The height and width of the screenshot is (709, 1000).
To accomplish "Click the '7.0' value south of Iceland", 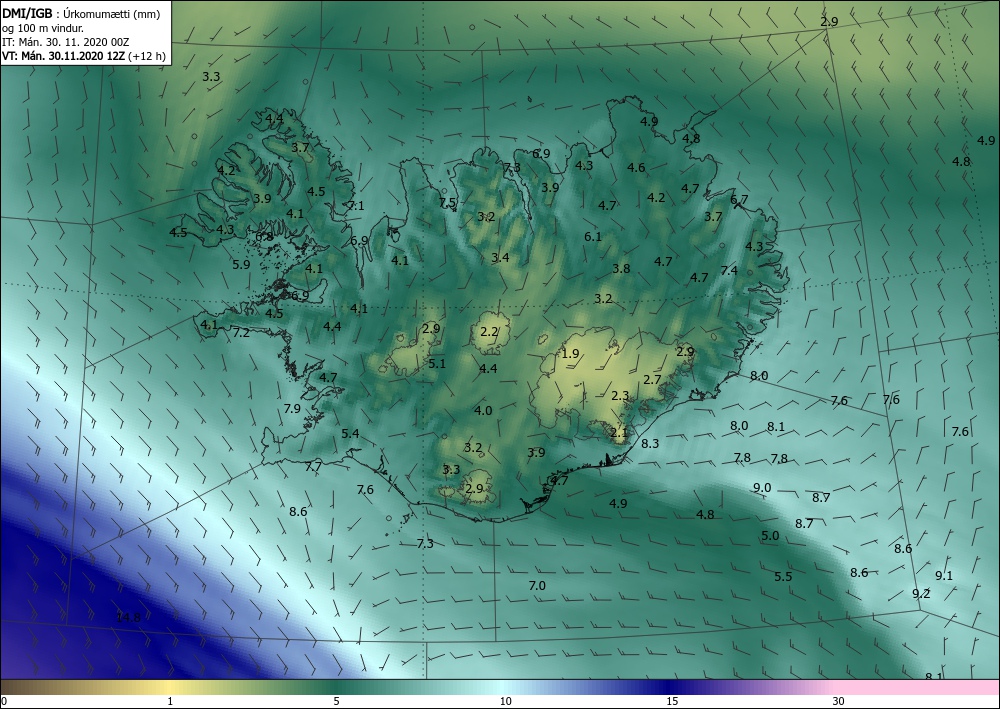I will 538,585.
